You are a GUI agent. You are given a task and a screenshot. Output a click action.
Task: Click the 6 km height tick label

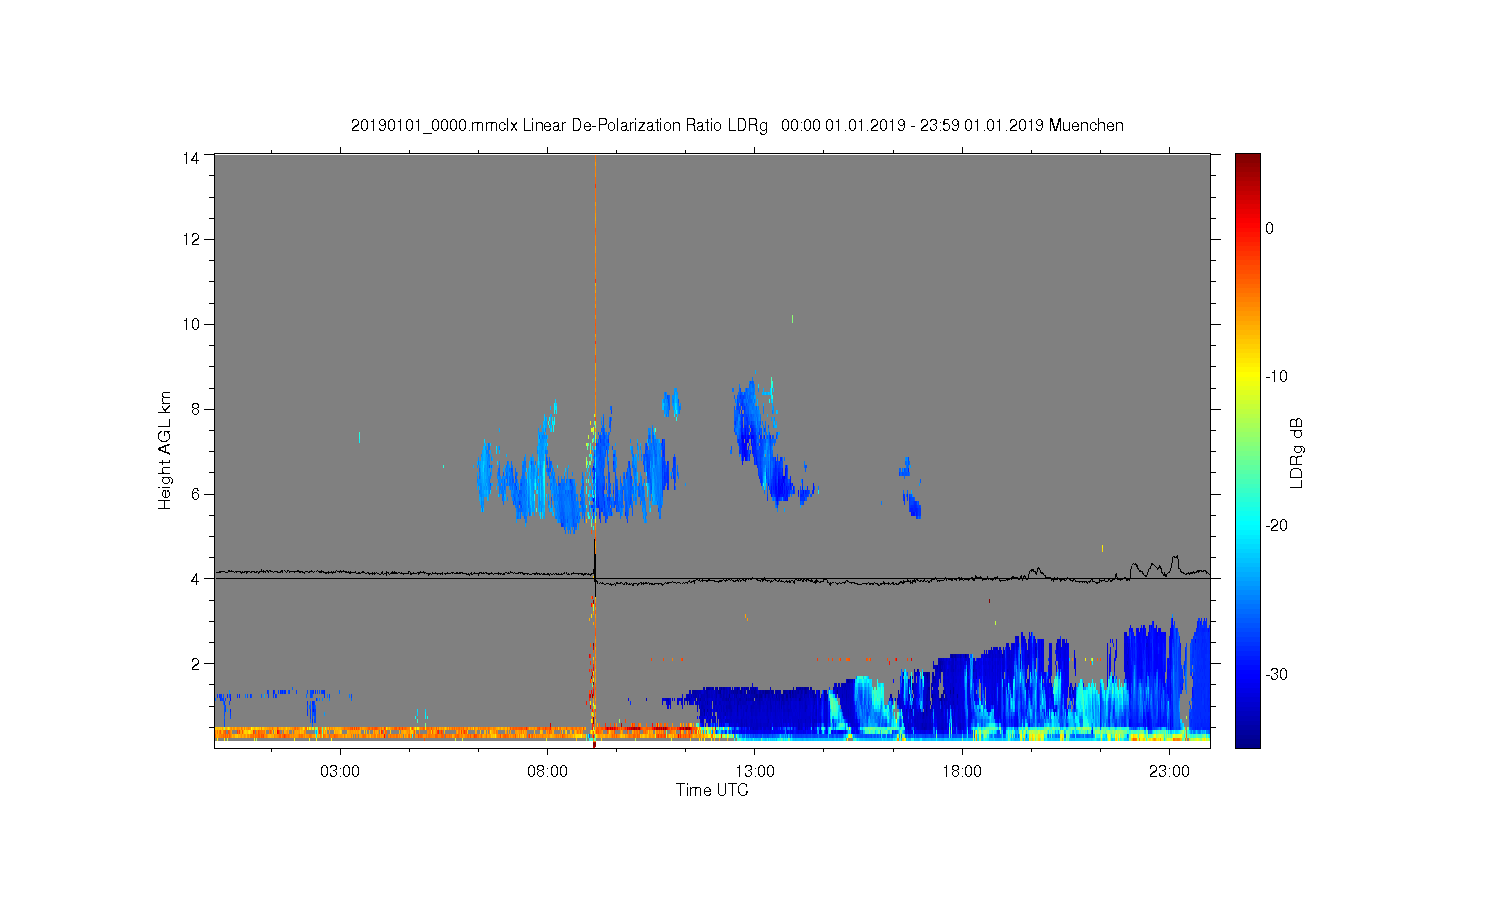pos(195,494)
